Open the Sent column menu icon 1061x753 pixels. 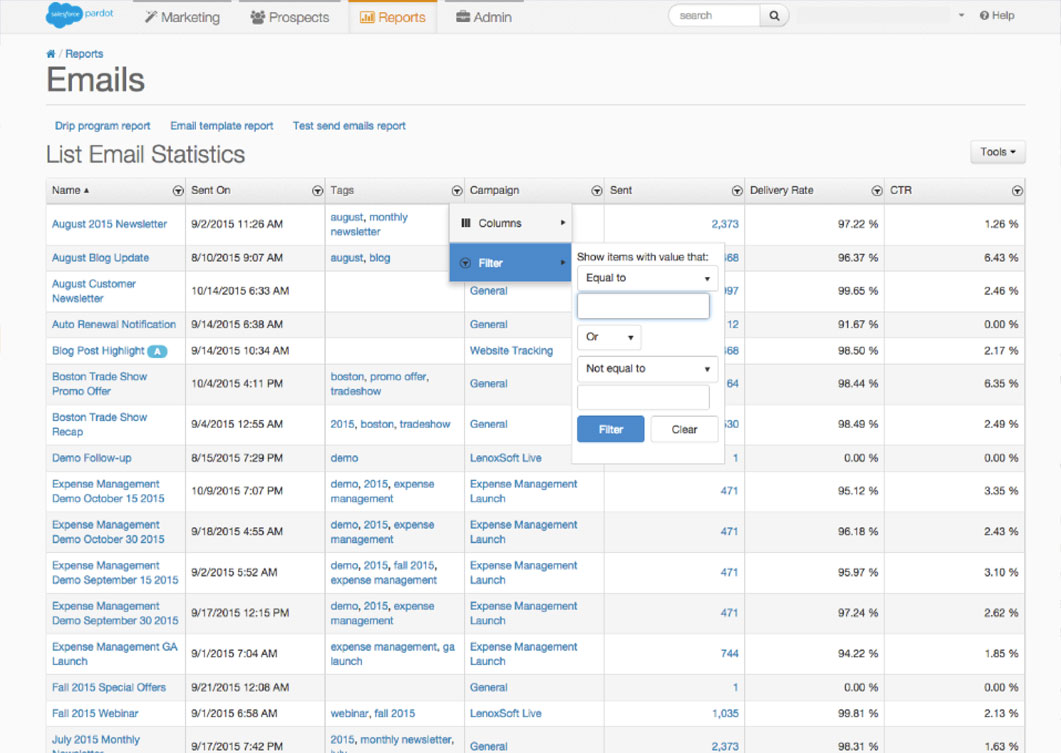click(737, 191)
